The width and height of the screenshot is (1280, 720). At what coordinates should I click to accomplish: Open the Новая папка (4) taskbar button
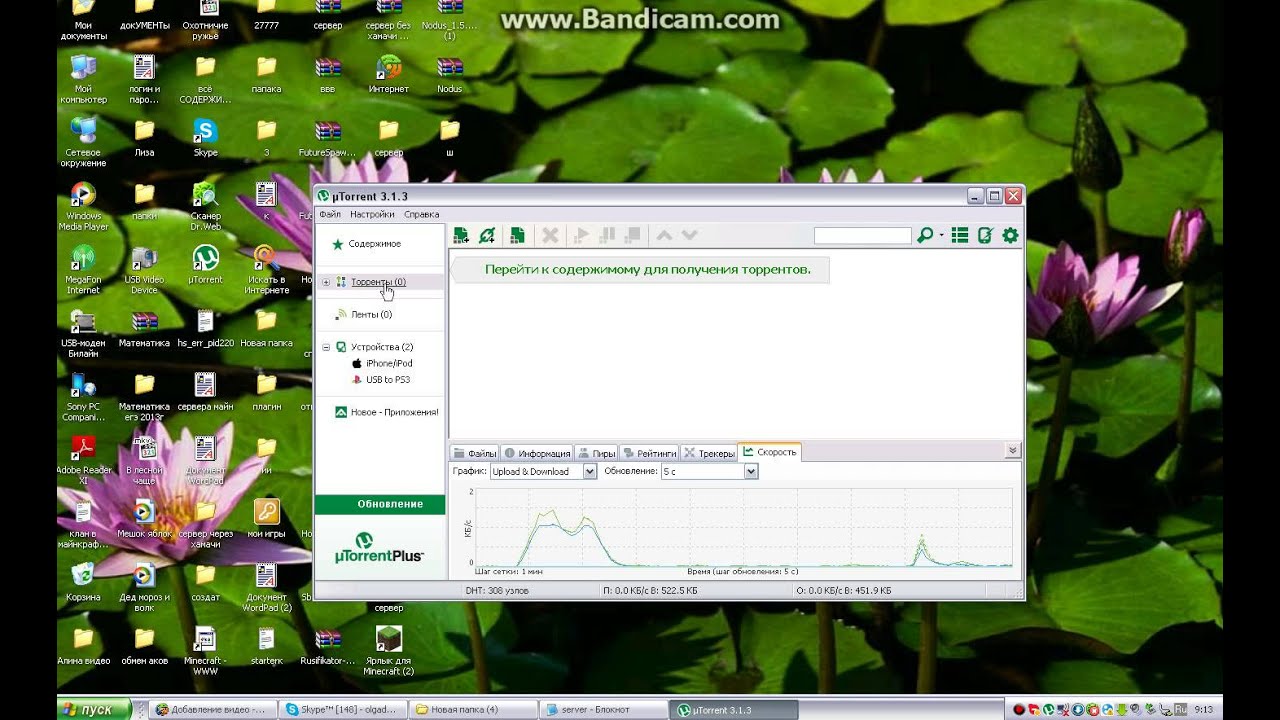coord(472,709)
